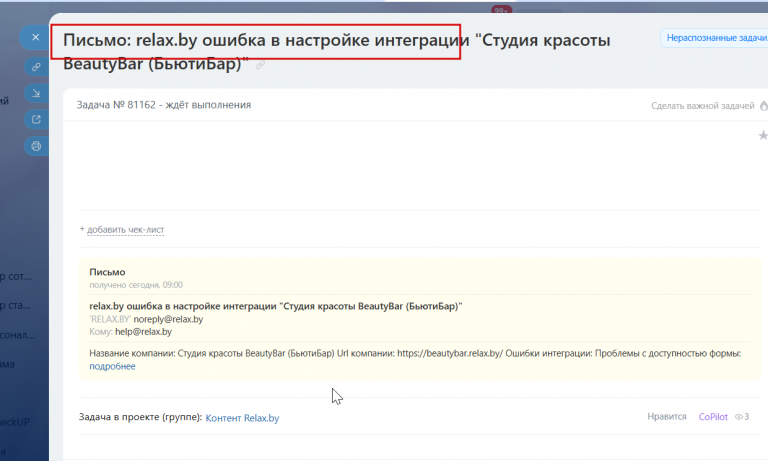Click the task status text Задача № 81162
The image size is (768, 461).
click(x=164, y=105)
